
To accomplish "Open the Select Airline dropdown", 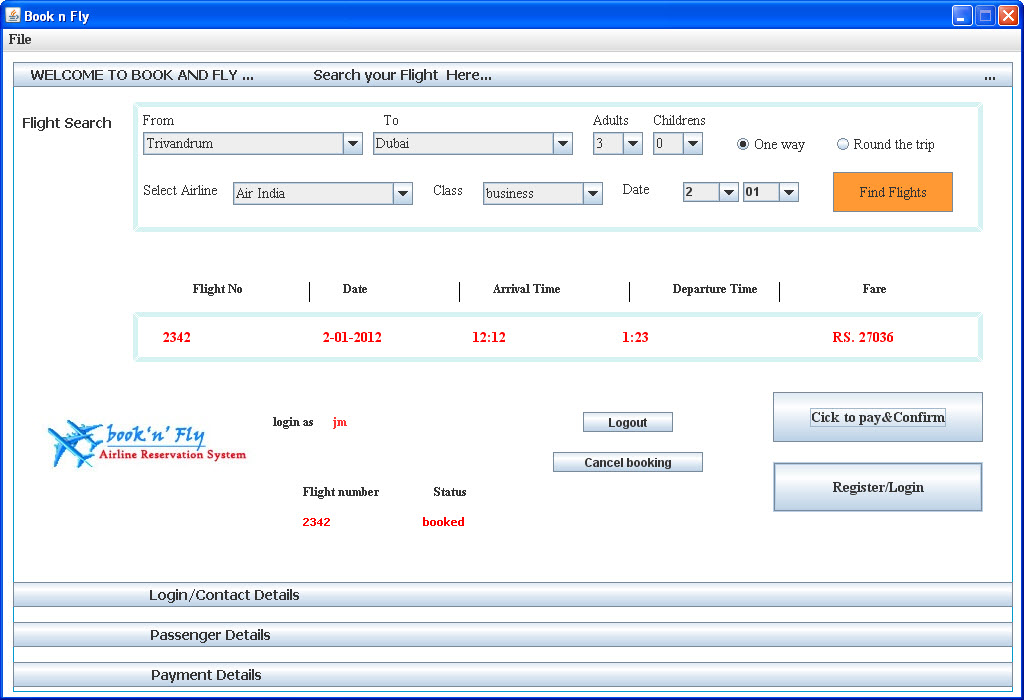I will (323, 193).
